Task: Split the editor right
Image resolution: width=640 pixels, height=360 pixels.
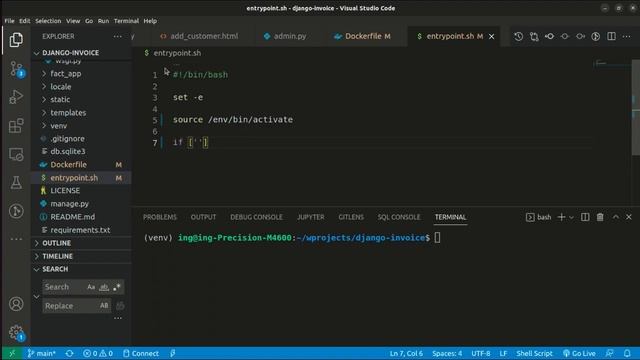Action: point(611,36)
